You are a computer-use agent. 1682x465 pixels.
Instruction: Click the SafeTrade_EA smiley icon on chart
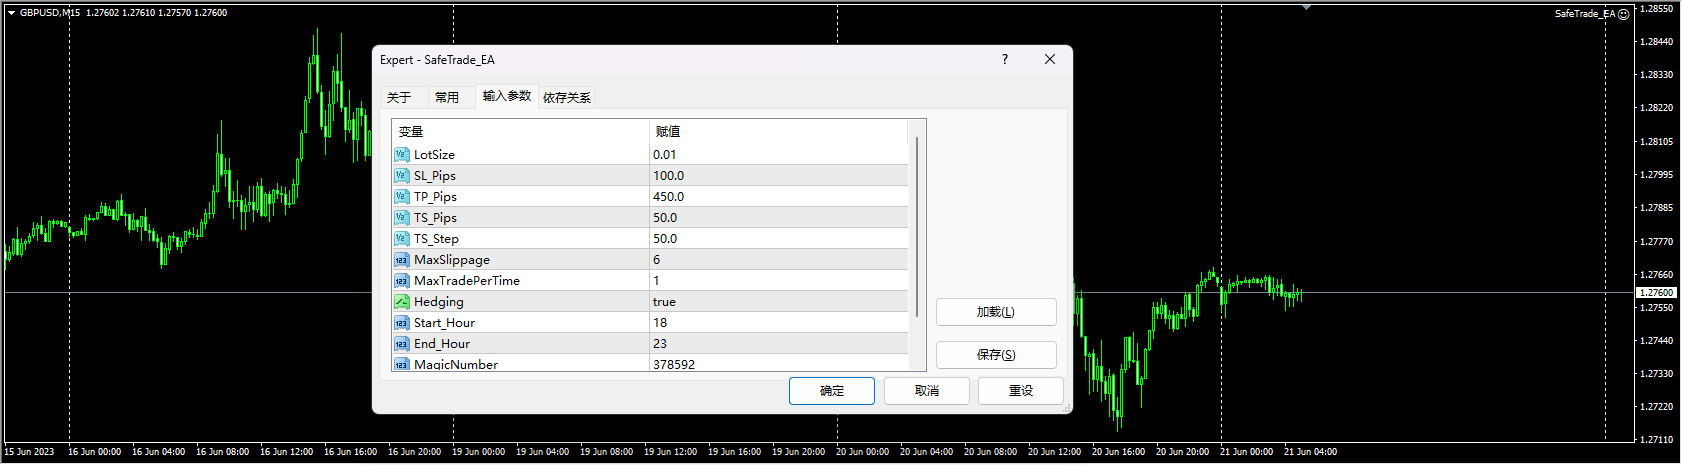1623,14
